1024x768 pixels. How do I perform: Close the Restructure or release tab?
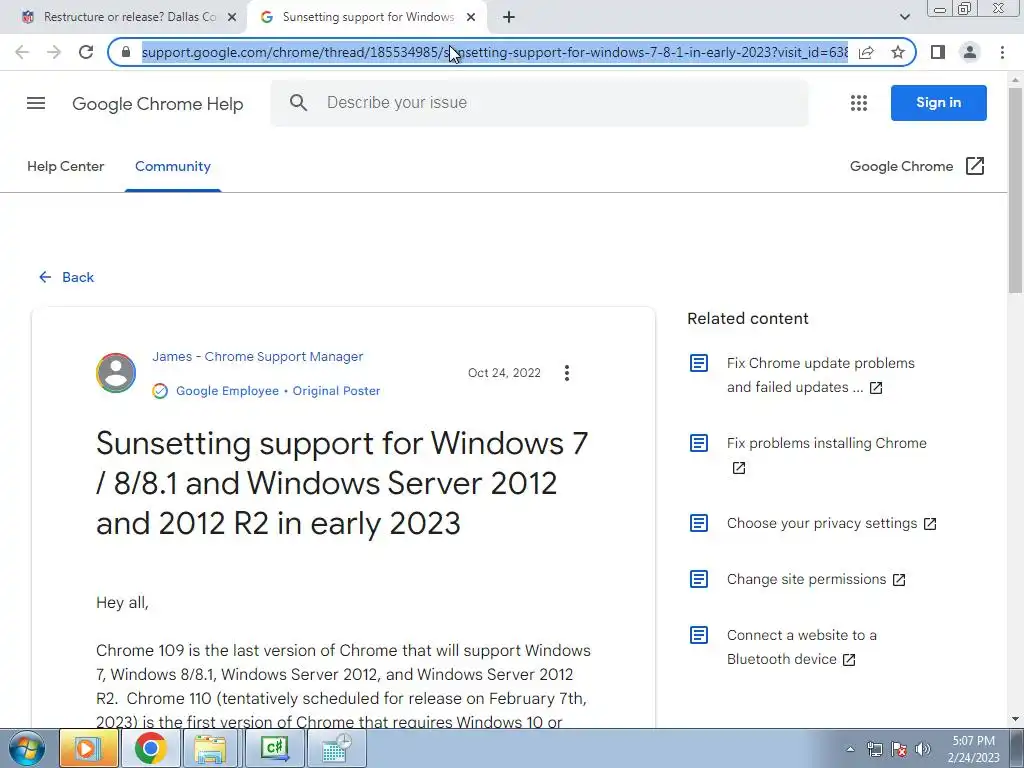point(232,17)
